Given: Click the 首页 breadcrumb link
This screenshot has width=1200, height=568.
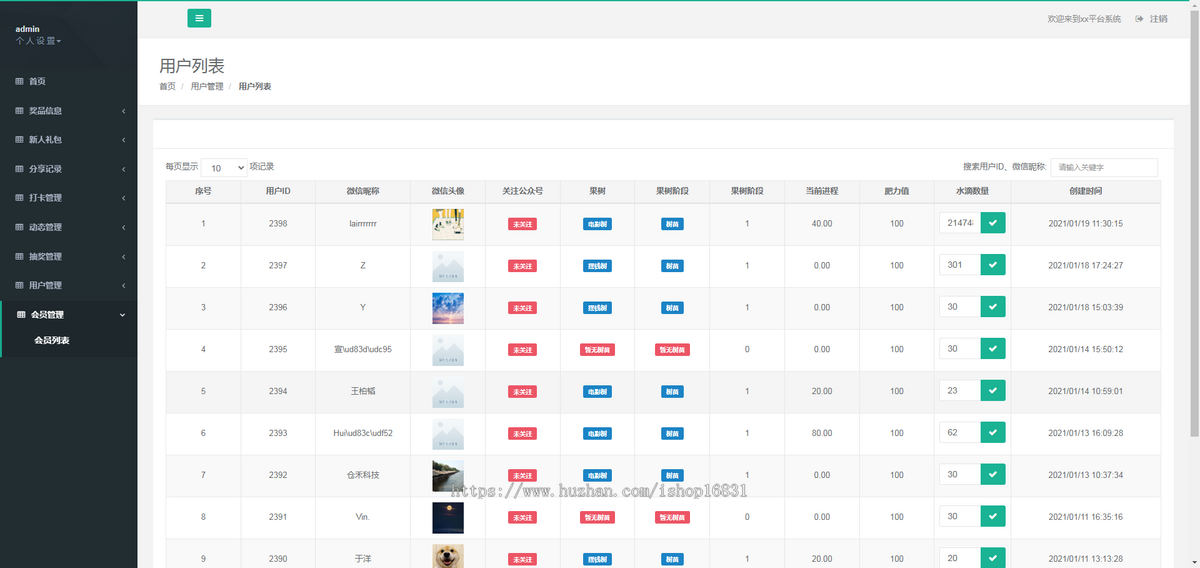Looking at the screenshot, I should coord(167,87).
